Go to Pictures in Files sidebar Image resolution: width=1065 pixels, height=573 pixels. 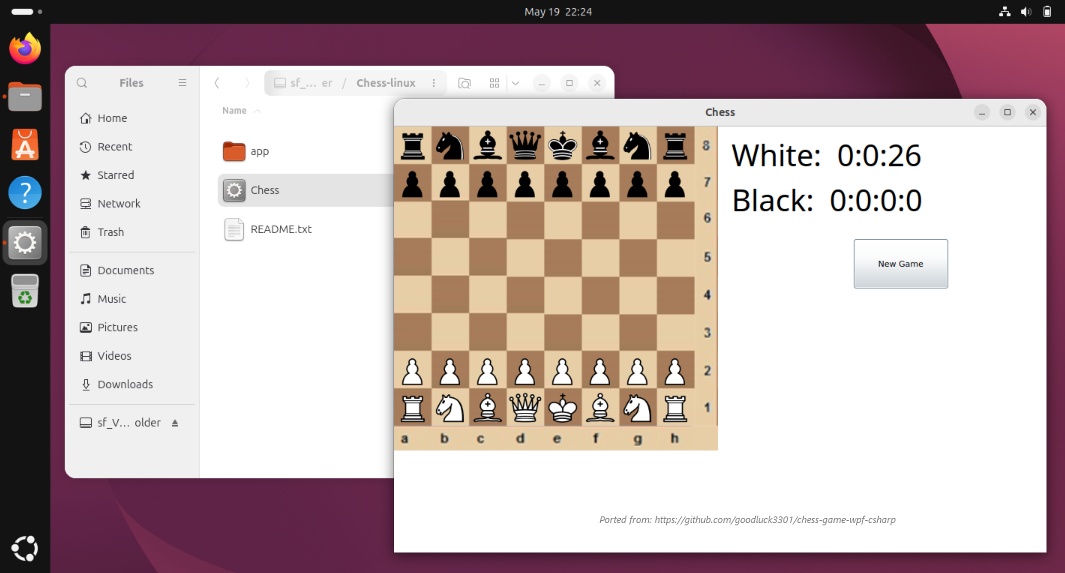pos(132,327)
